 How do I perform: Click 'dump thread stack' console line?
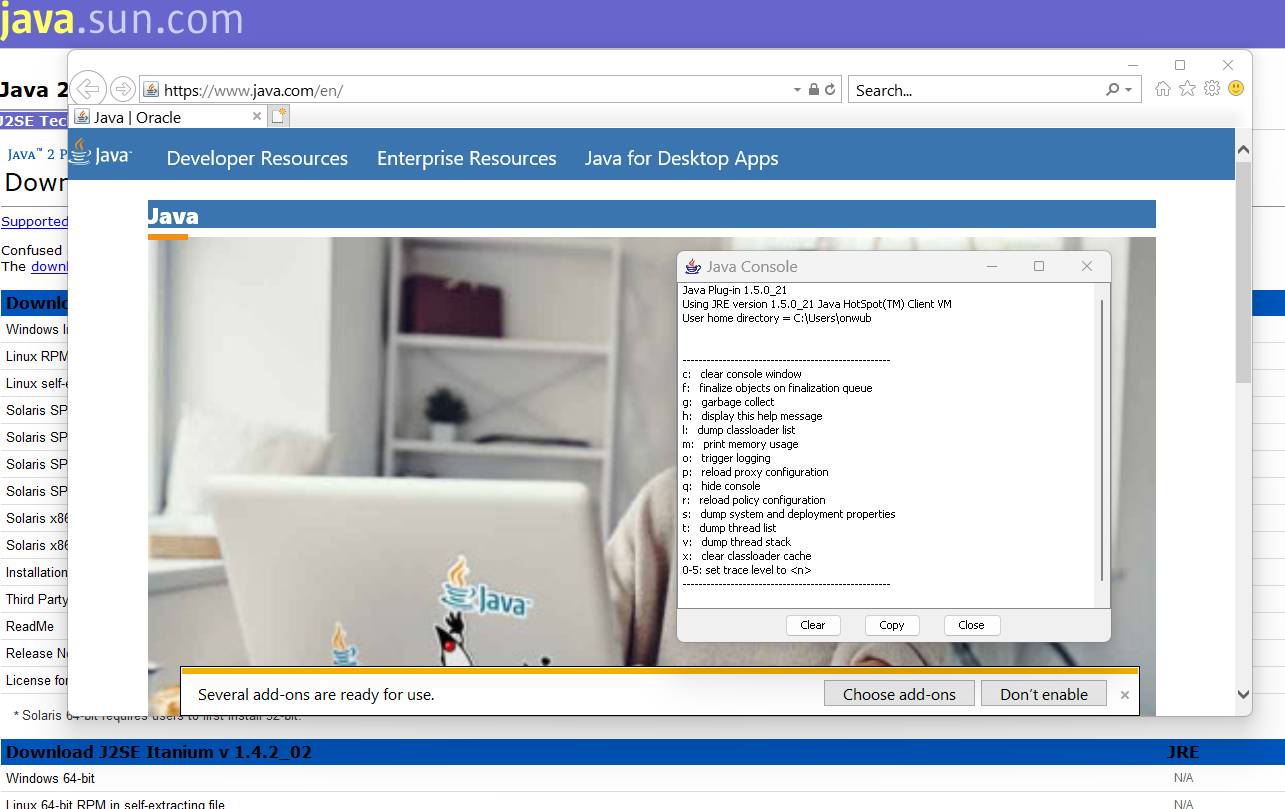[736, 542]
